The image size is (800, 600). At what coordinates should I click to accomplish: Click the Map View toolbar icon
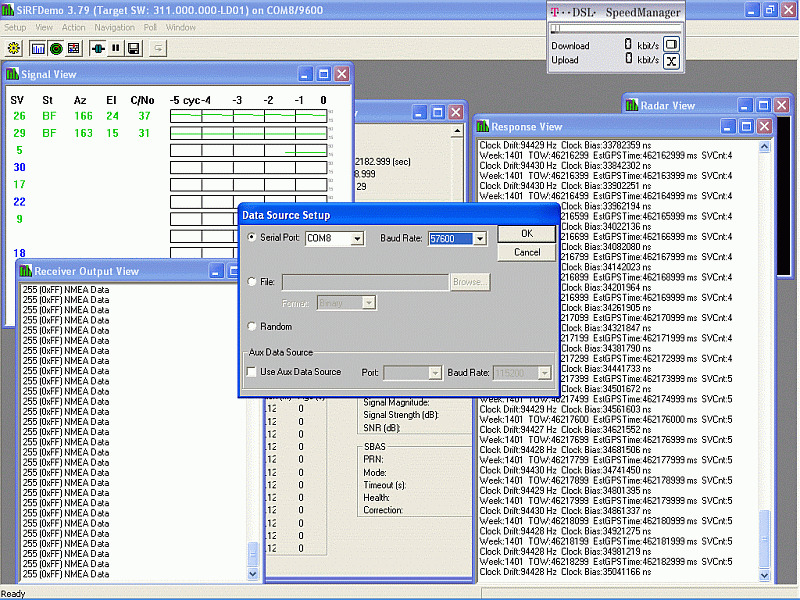[75, 47]
